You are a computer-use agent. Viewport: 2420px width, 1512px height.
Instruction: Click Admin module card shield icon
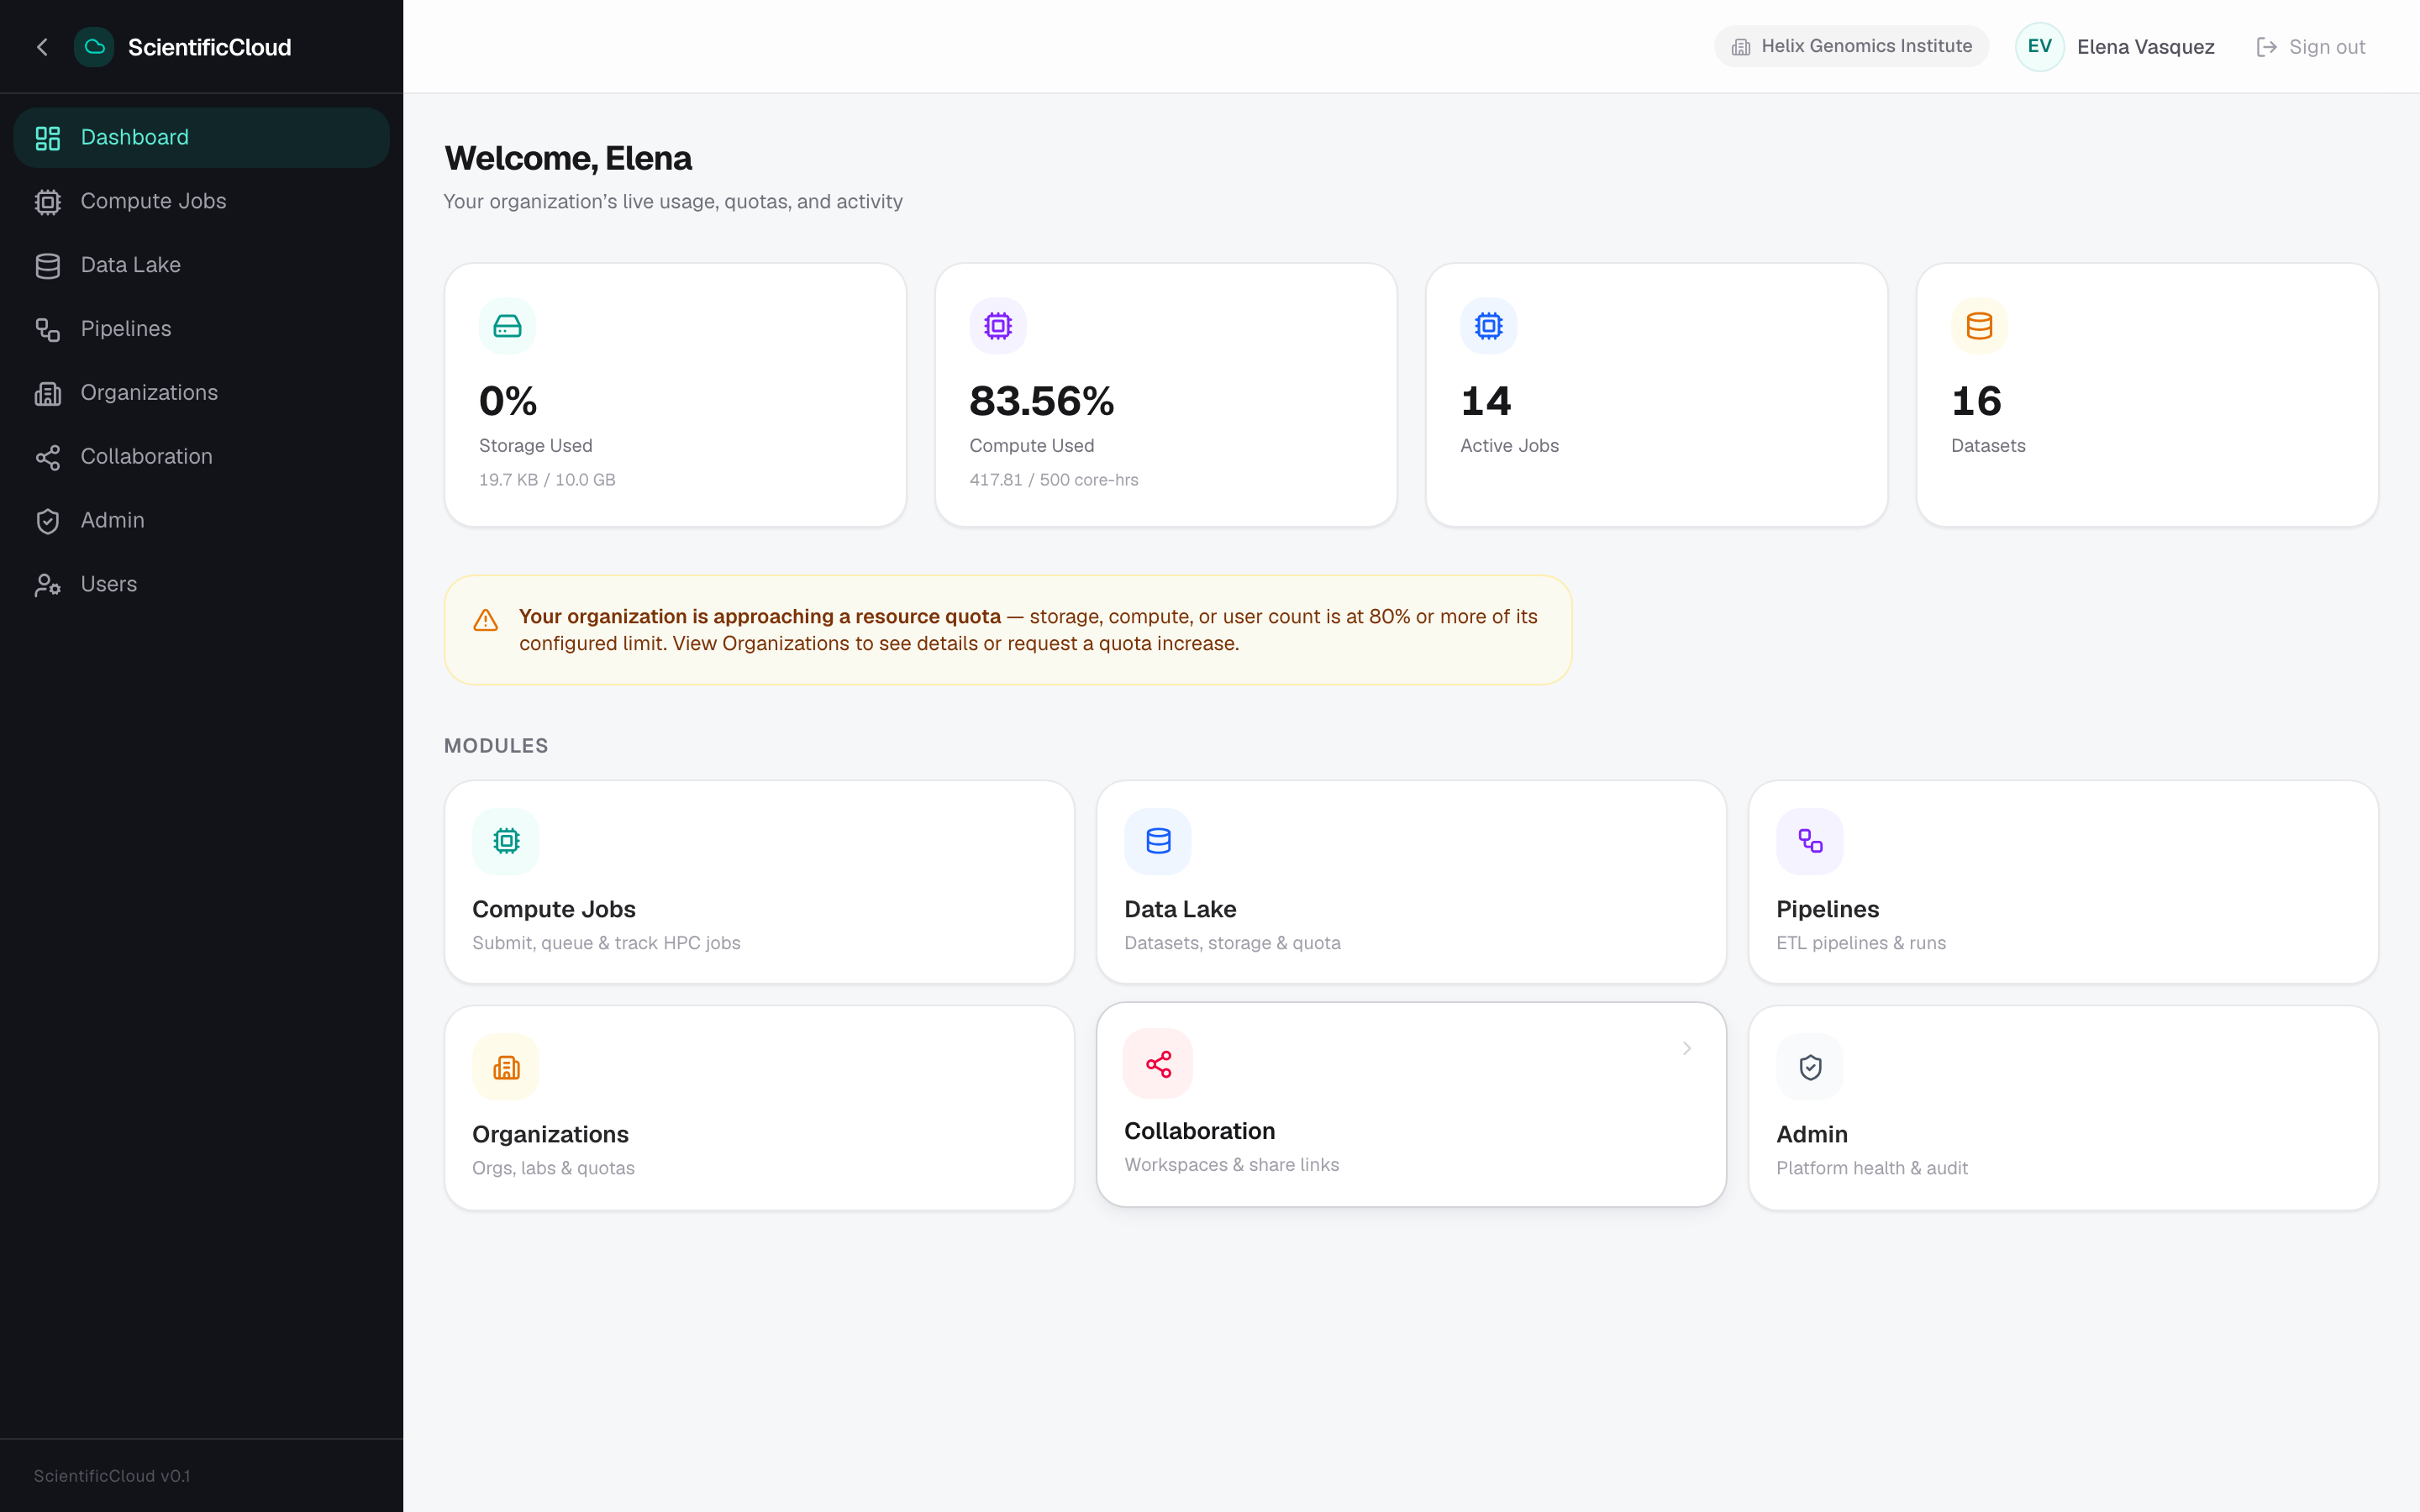click(x=1810, y=1067)
